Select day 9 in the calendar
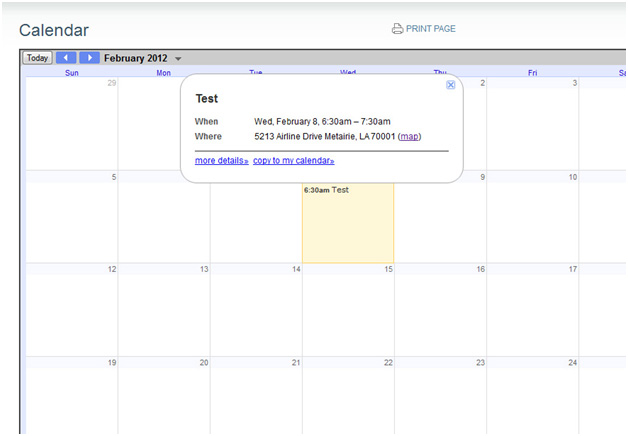Viewport: 628px width, 436px height. coord(483,177)
